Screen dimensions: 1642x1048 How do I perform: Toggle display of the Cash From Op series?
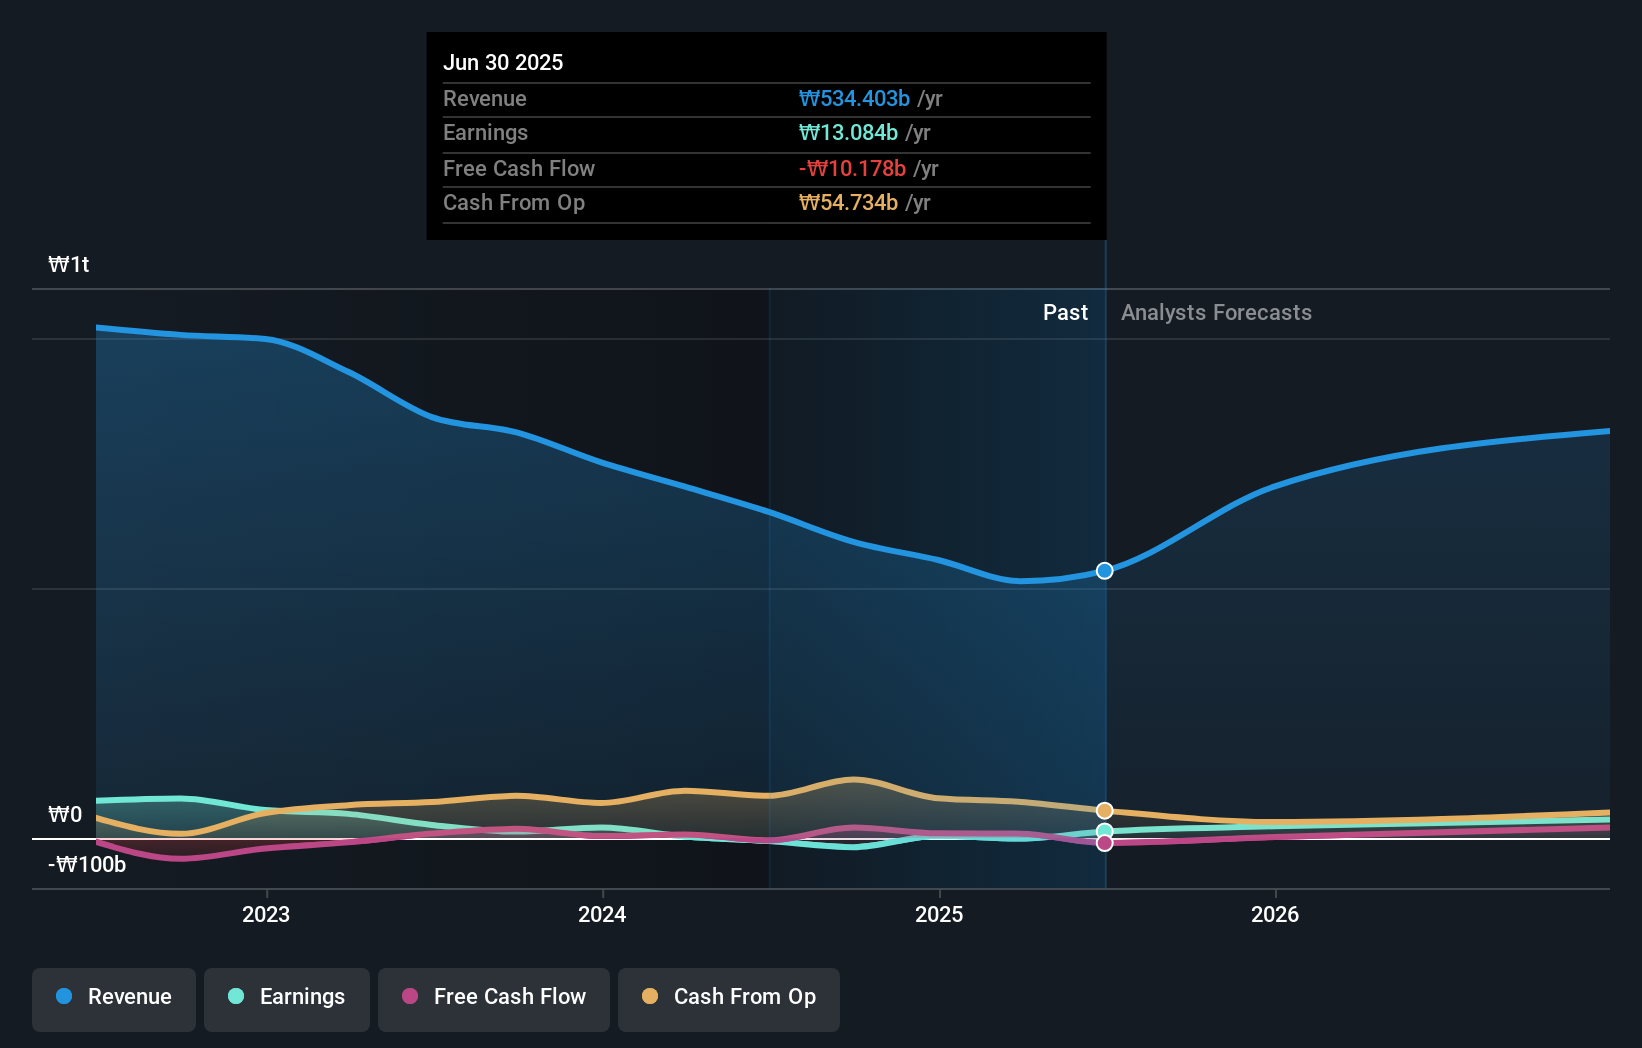[x=728, y=998]
